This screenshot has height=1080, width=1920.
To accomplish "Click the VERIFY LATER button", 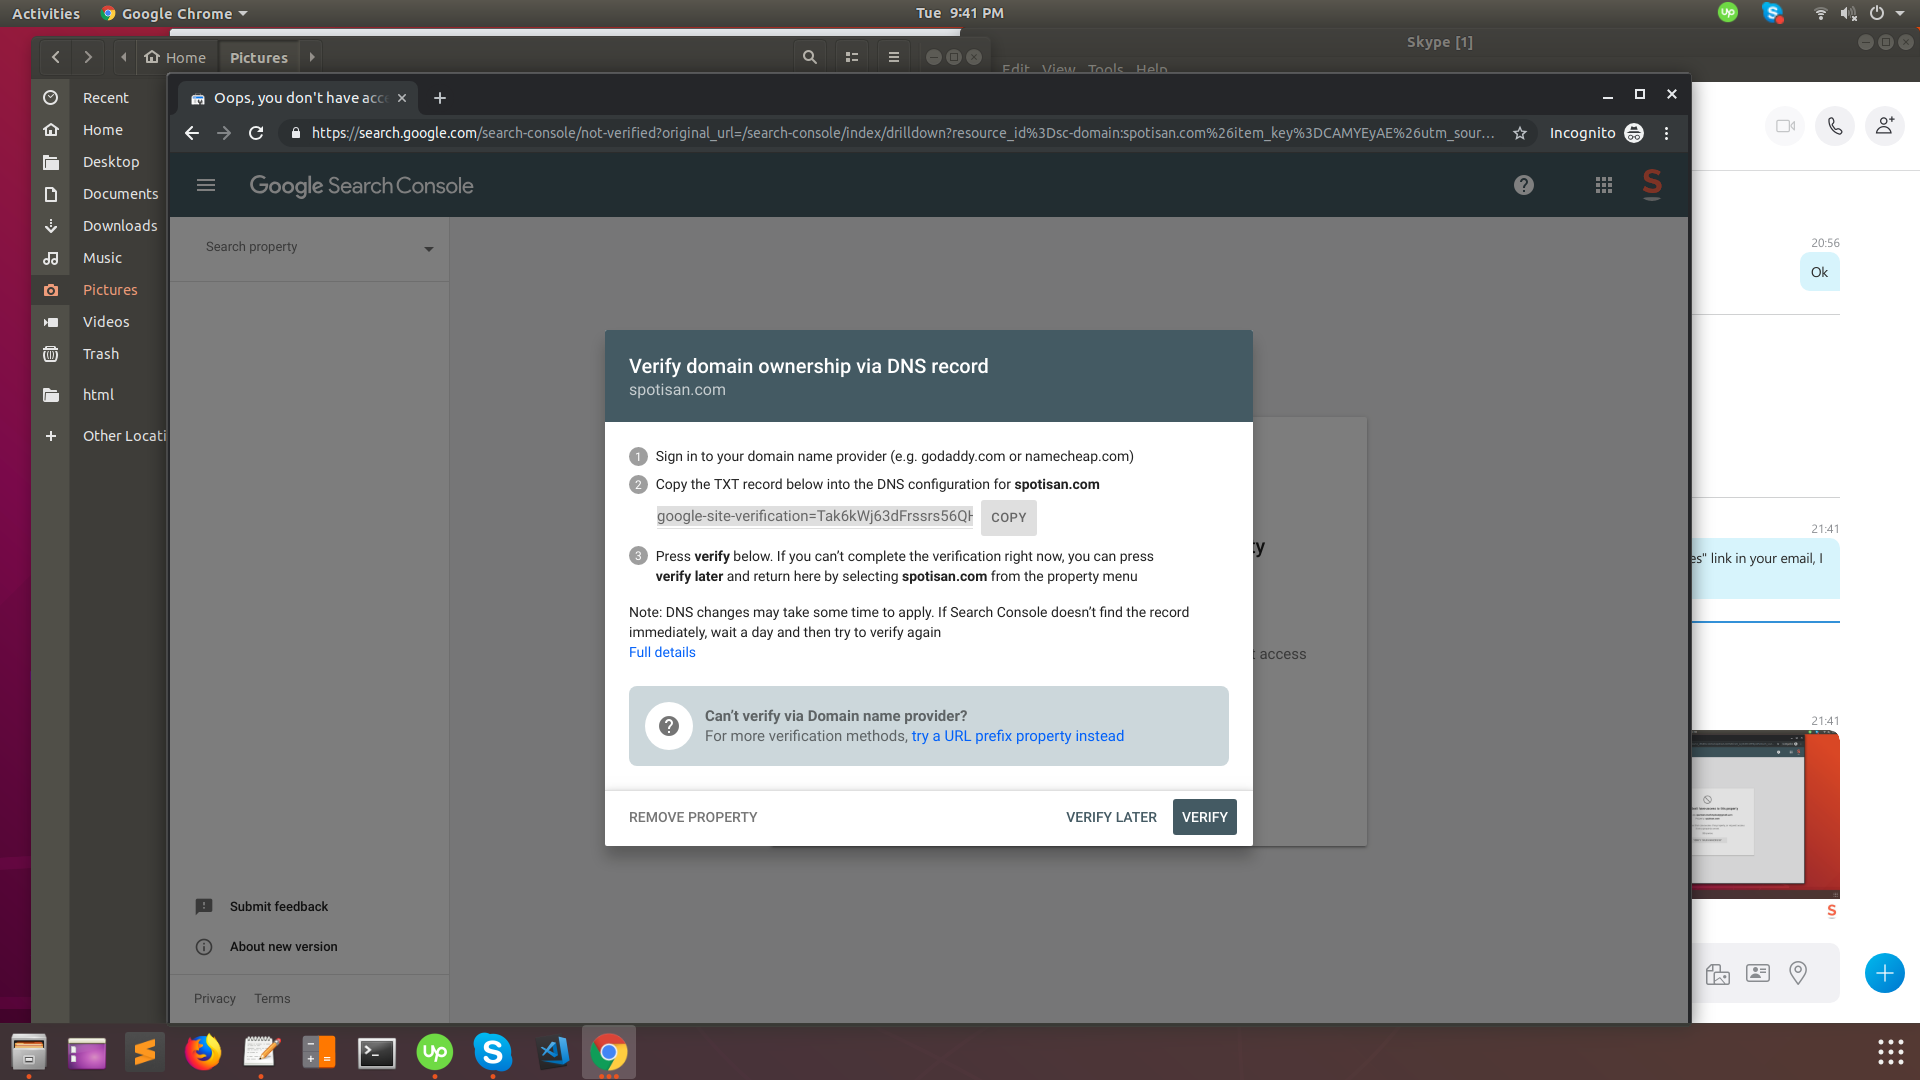I will click(1111, 817).
